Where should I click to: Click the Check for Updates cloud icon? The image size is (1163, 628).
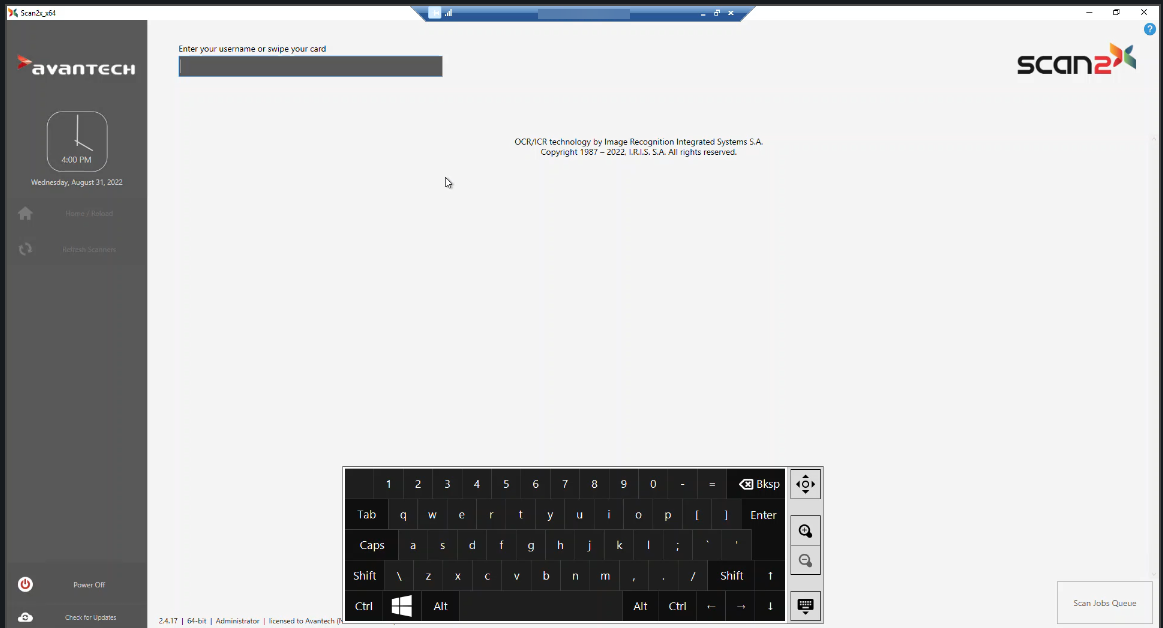pos(26,617)
